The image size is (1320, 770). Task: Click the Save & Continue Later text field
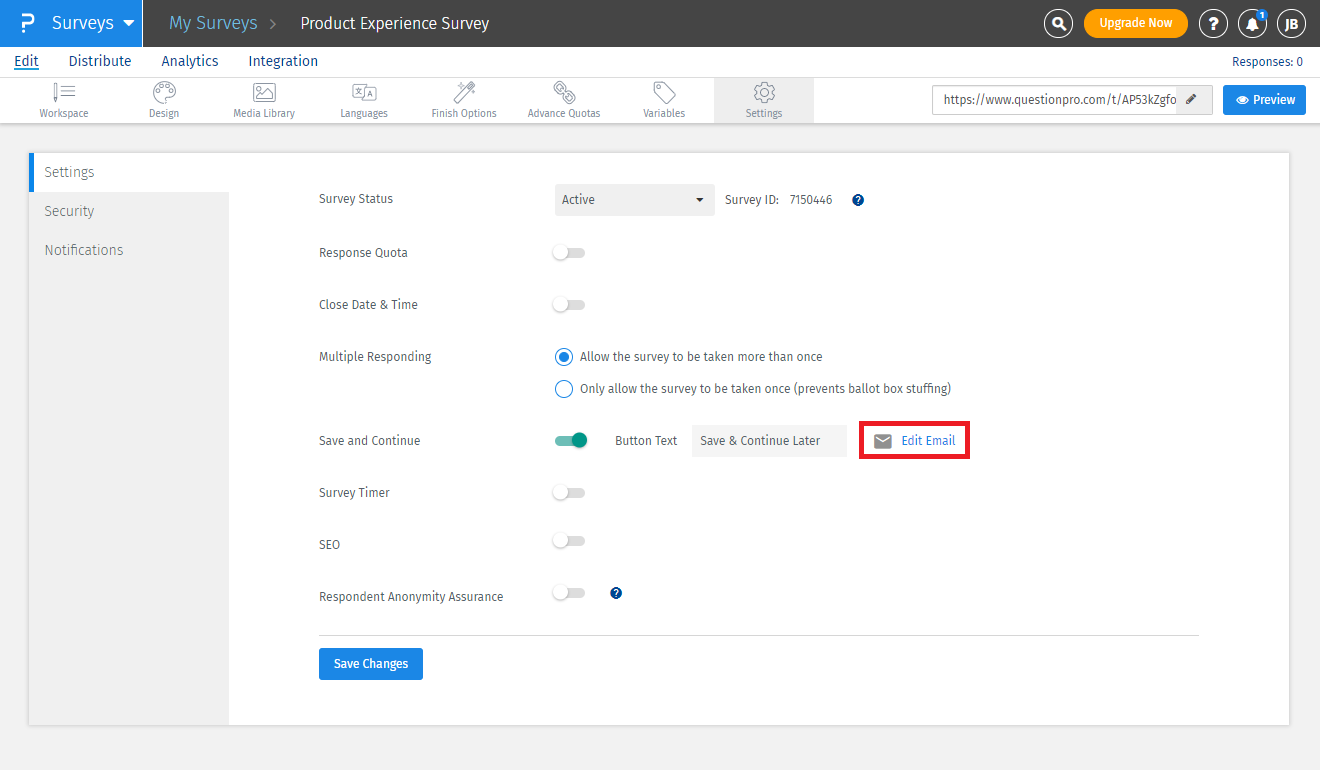(x=768, y=441)
